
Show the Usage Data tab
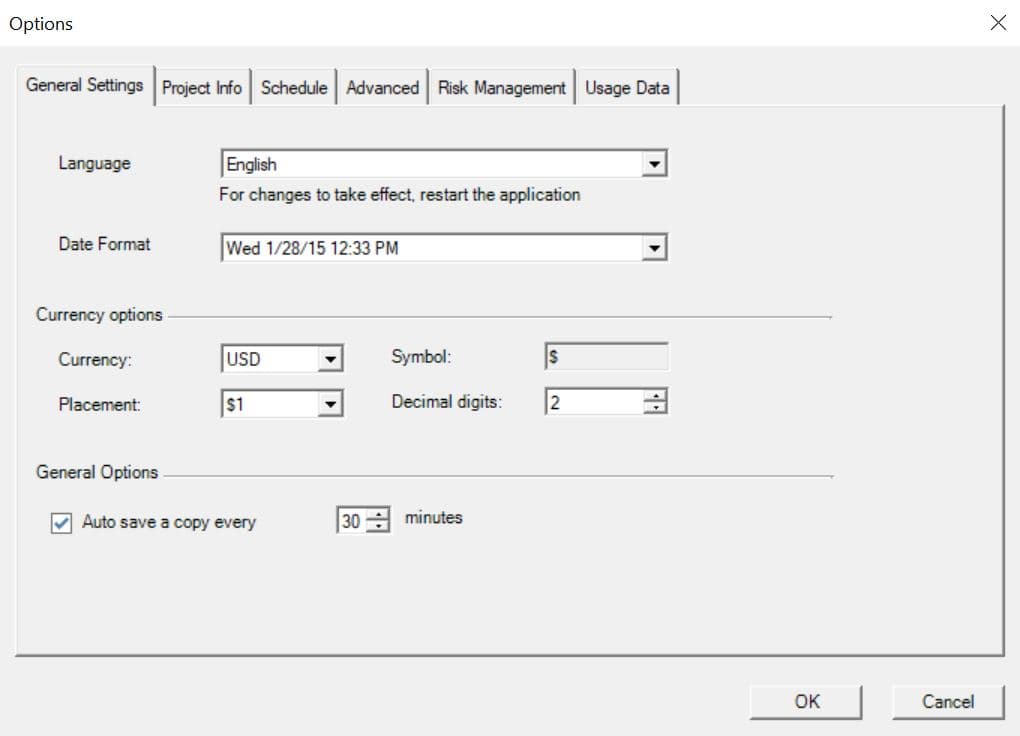point(627,88)
